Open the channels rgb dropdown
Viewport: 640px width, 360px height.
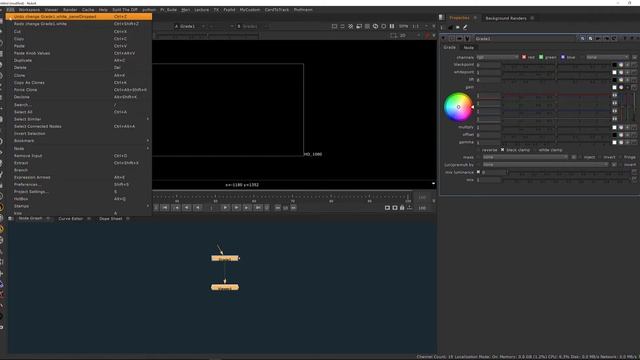[498, 58]
